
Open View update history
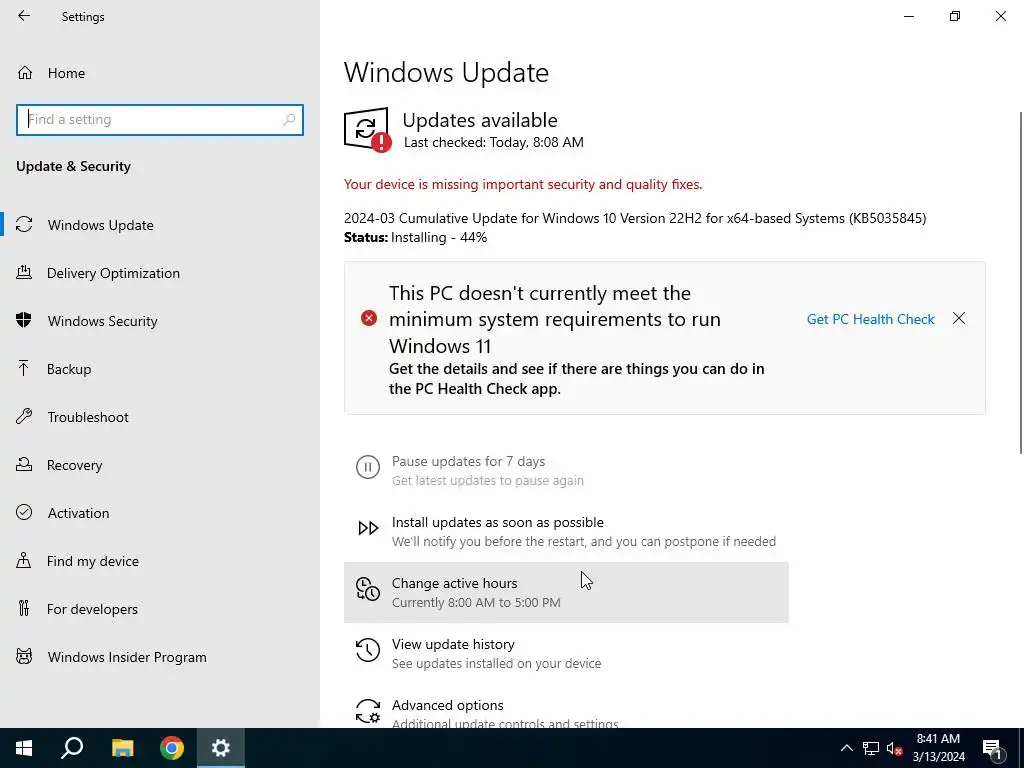tap(566, 653)
